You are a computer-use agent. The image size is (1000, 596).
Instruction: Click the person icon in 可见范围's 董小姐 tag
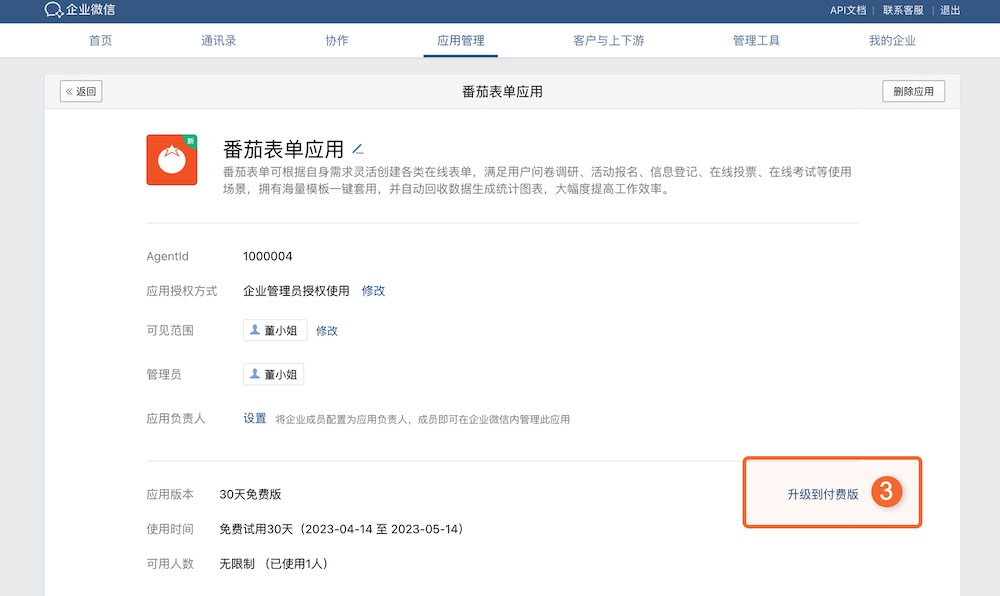click(x=254, y=330)
